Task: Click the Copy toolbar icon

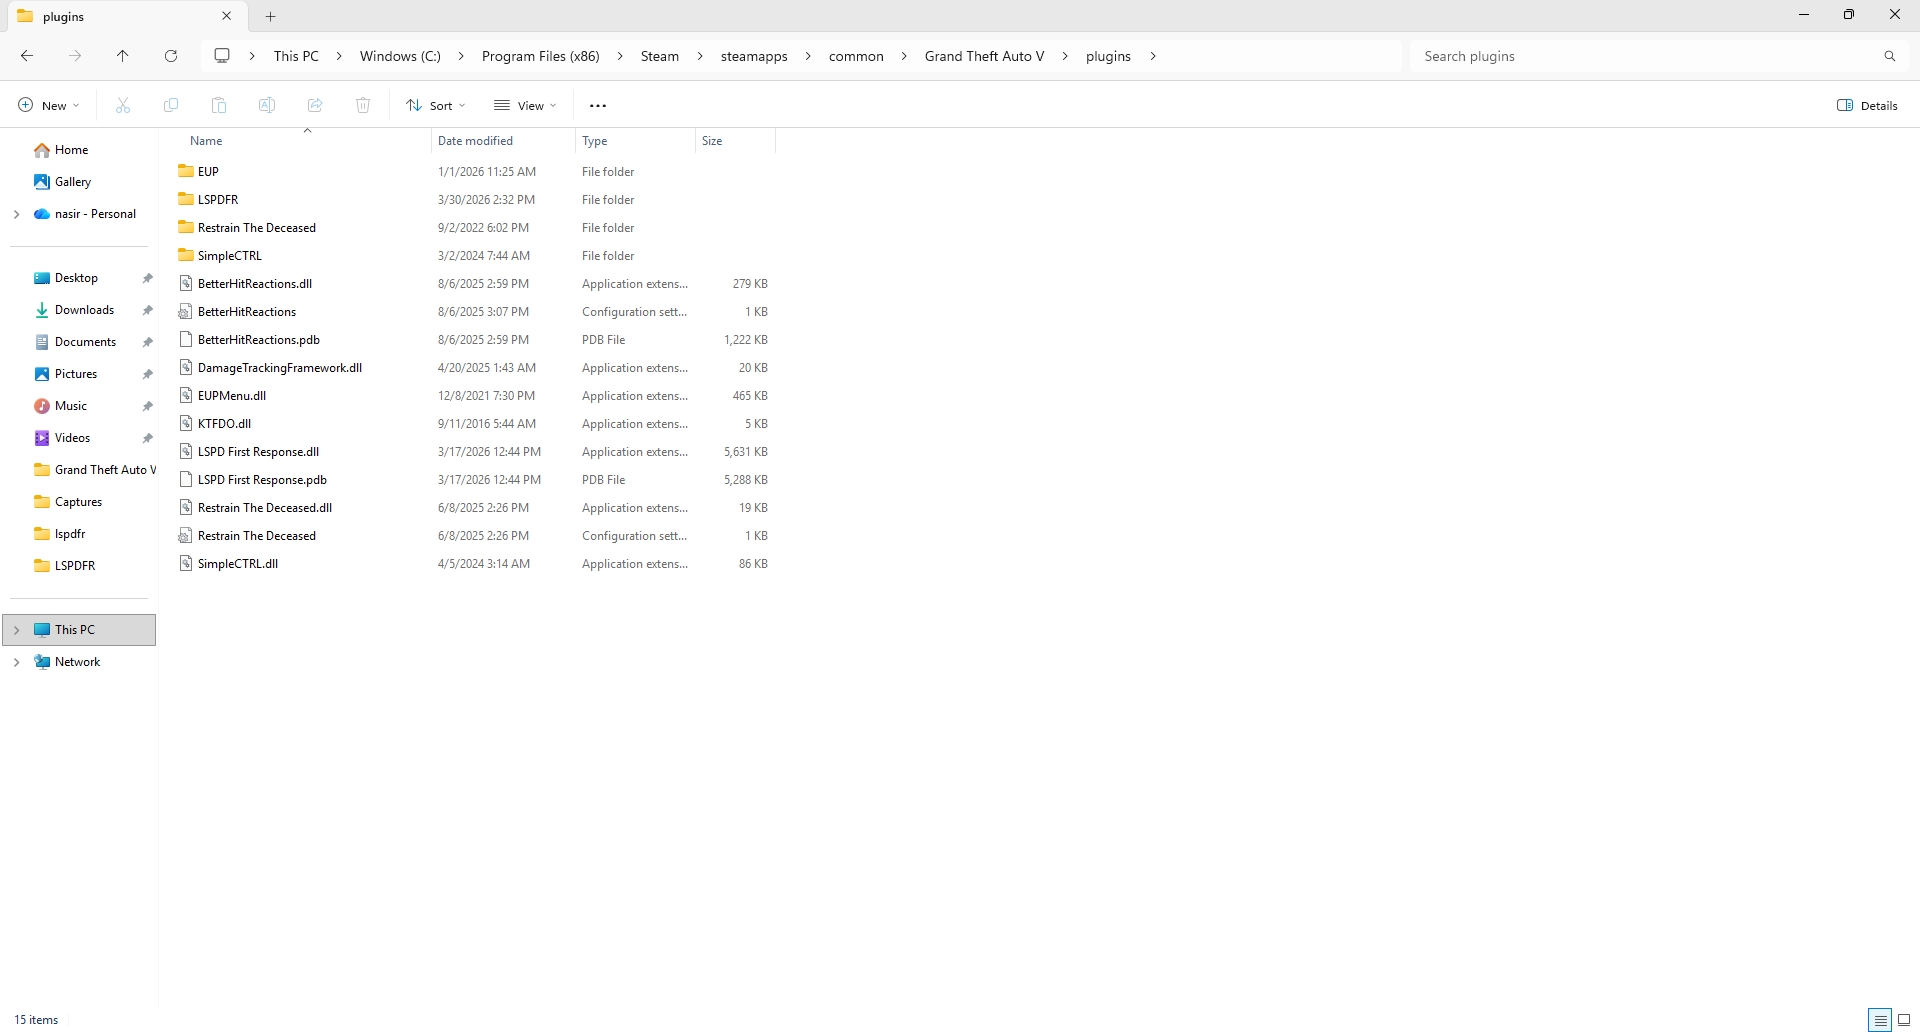Action: tap(171, 105)
